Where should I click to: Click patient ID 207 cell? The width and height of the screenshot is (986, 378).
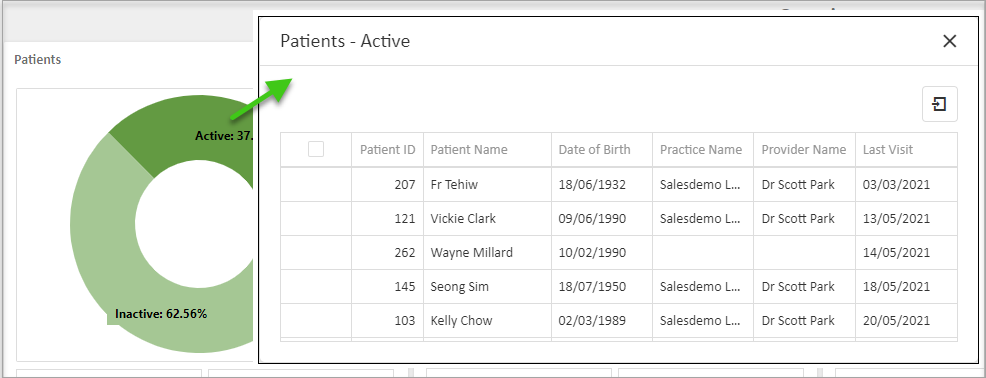[x=387, y=184]
